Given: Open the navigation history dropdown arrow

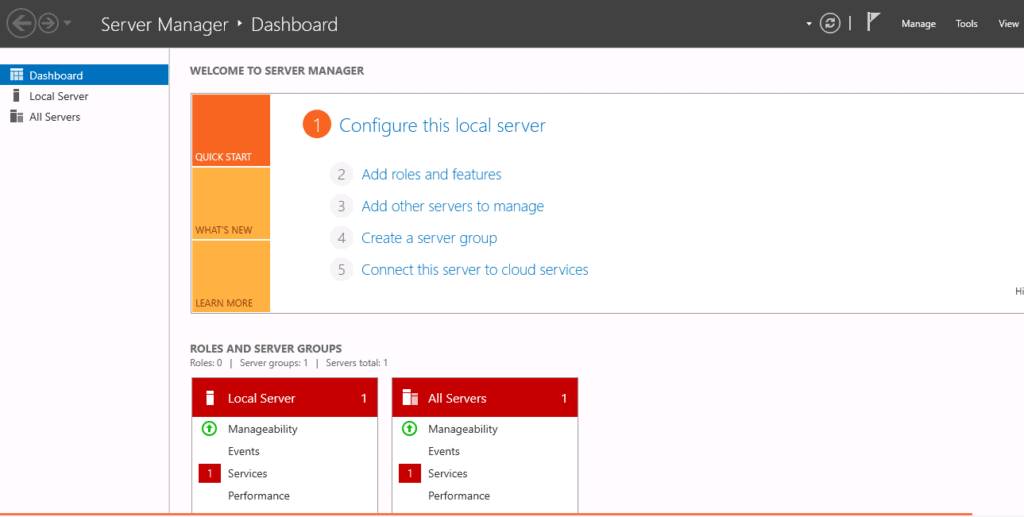Looking at the screenshot, I should 67,24.
